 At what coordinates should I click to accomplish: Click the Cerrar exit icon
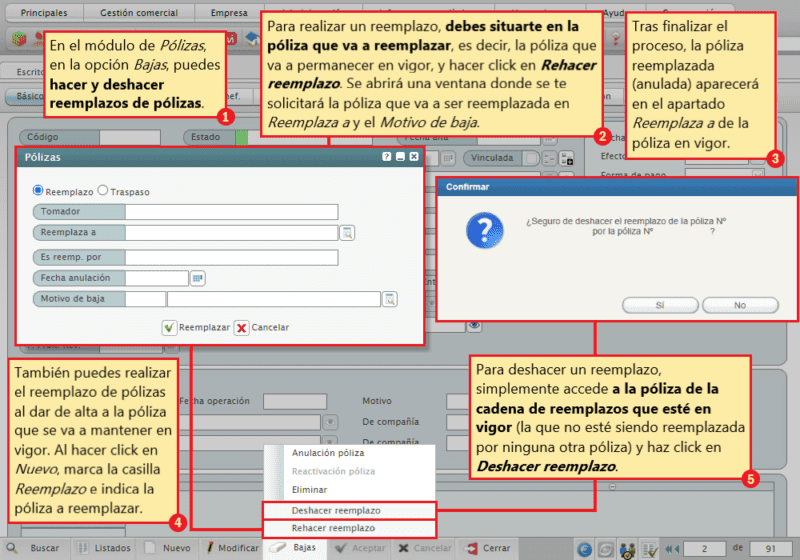point(487,548)
